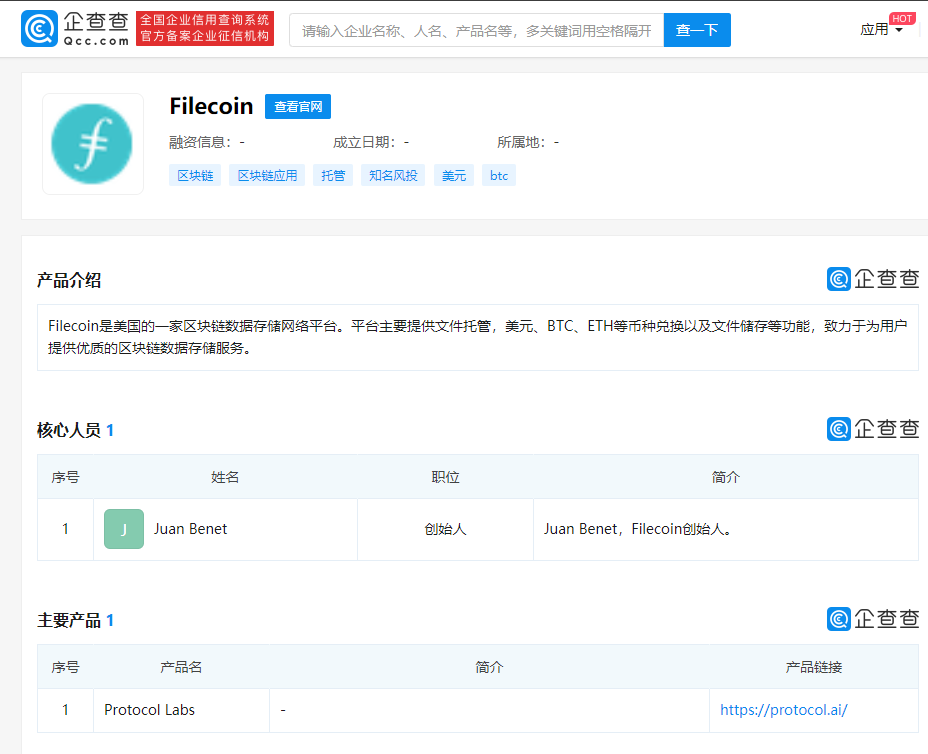Screen dimensions: 928x754
Task: Click the Qcc.com home icon
Action: (x=38, y=29)
